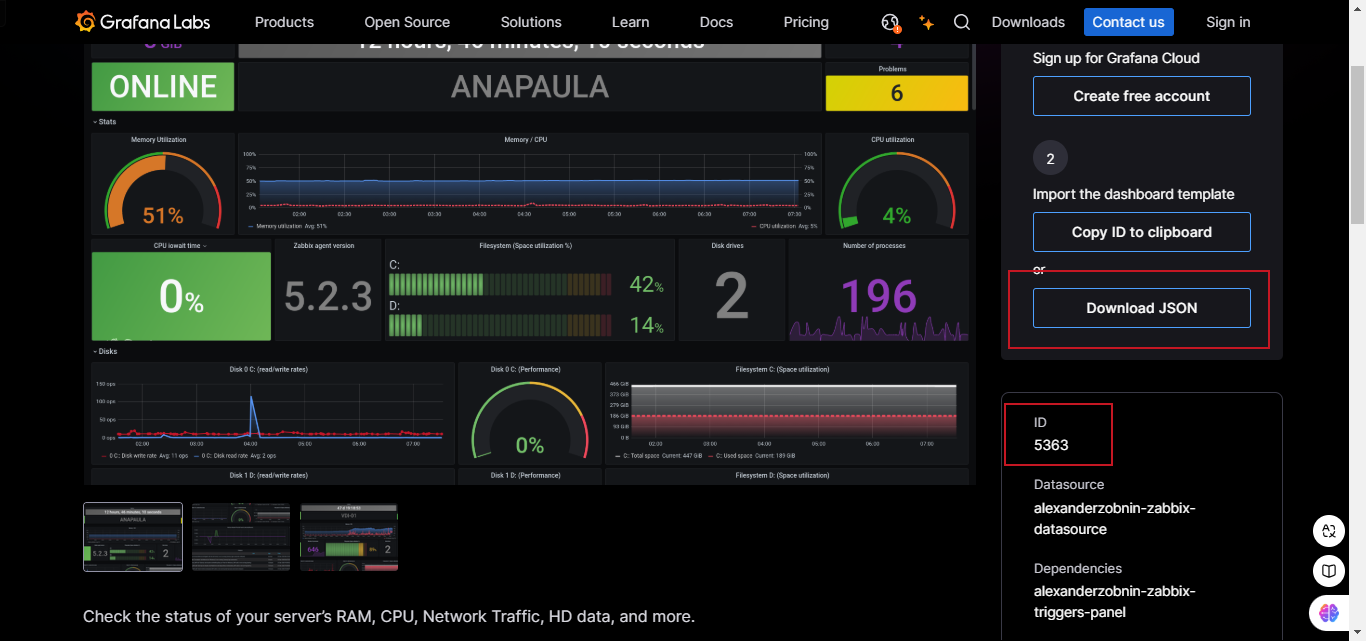1366x641 pixels.
Task: Click the alexanderzobnin-zabbix-datasource text
Action: click(x=1115, y=518)
